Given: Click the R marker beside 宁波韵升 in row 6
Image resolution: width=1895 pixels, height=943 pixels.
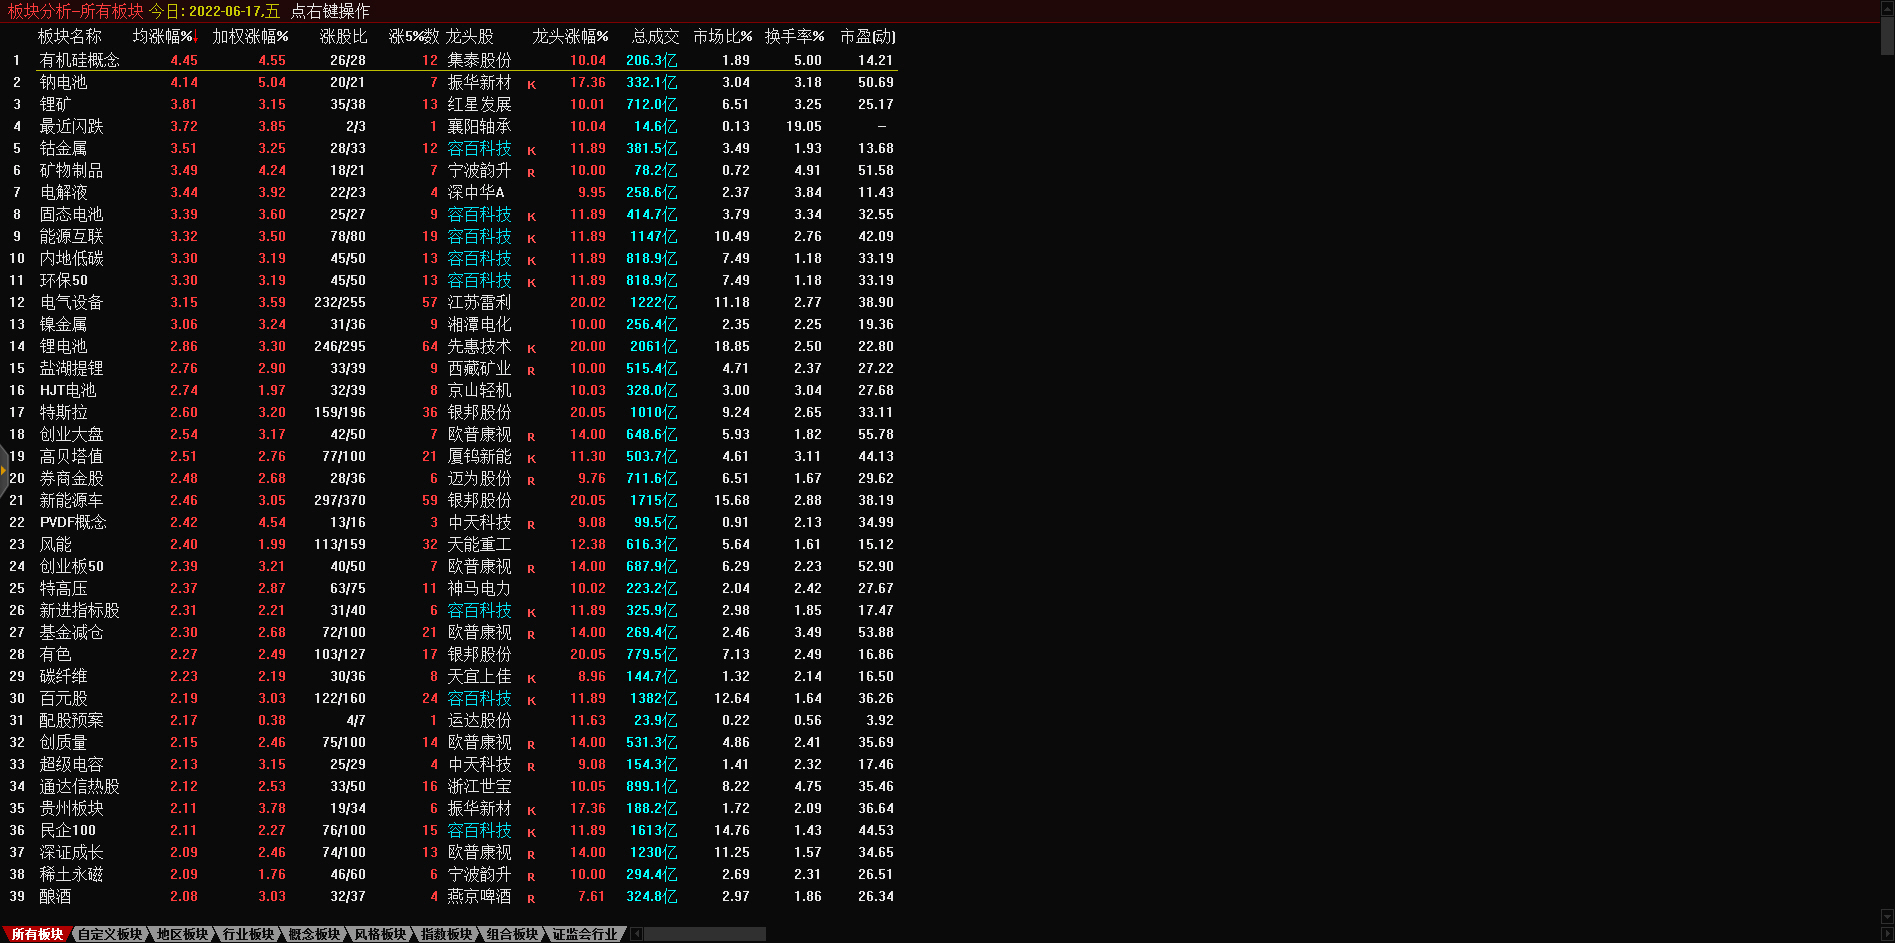Looking at the screenshot, I should (531, 173).
